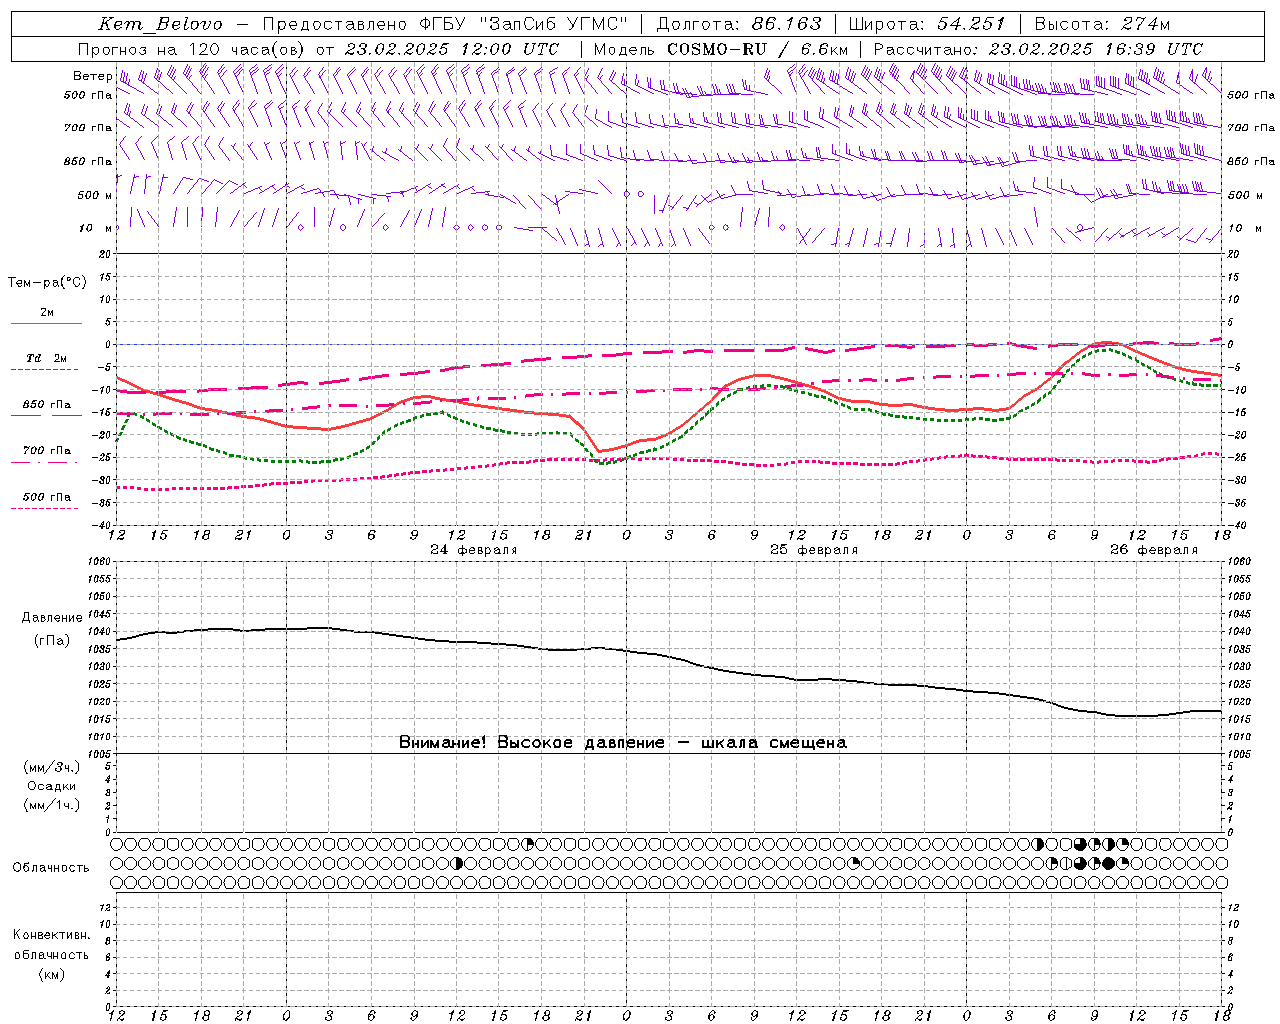Click the fully black cloud cover circle
This screenshot has width=1280, height=1024.
point(1108,863)
